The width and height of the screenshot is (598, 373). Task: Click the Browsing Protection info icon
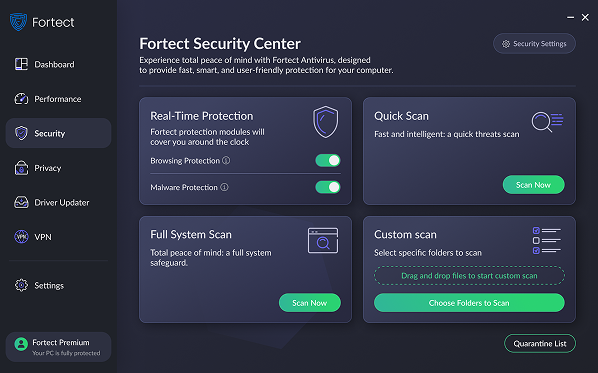pos(226,161)
